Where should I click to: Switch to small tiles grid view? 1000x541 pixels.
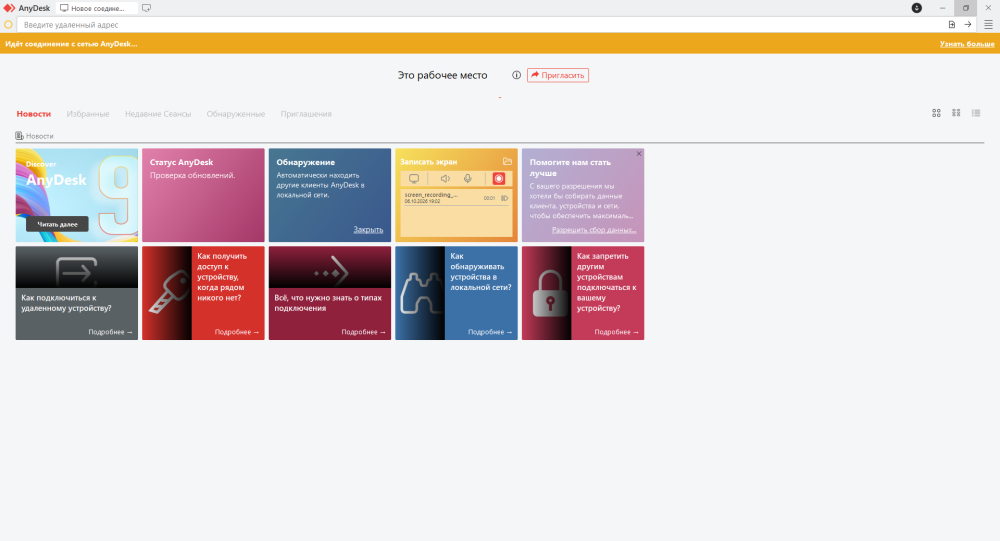pyautogui.click(x=956, y=113)
